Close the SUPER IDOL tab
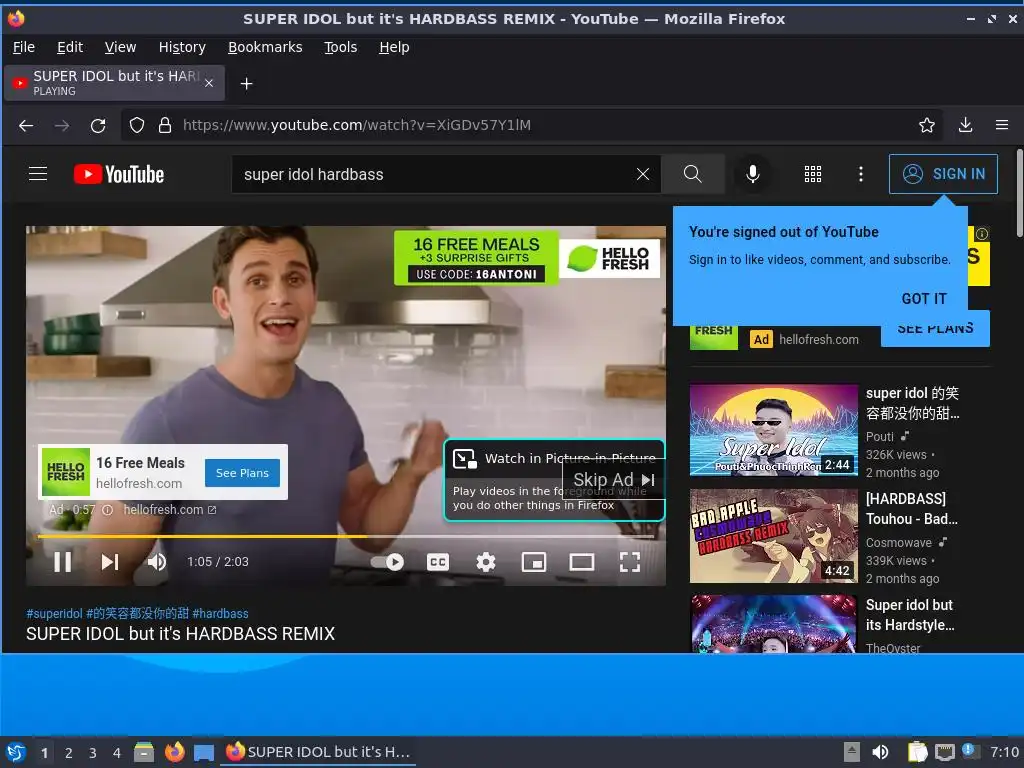 [x=209, y=83]
